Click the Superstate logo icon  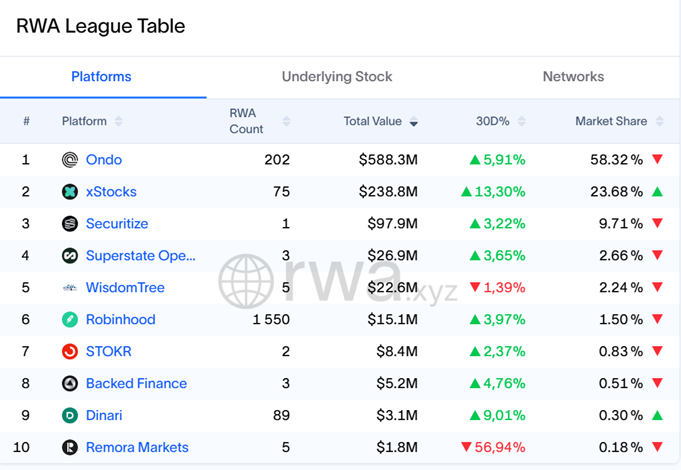(70, 256)
